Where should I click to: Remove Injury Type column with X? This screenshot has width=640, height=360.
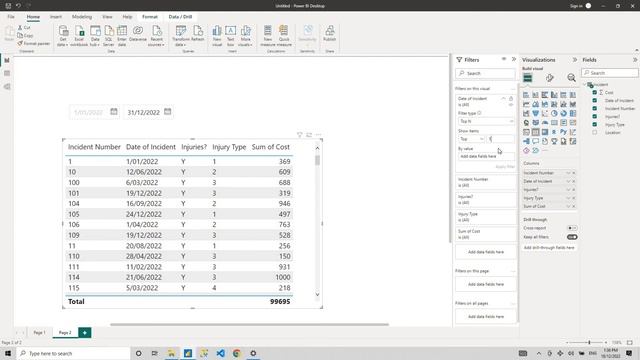(573, 198)
